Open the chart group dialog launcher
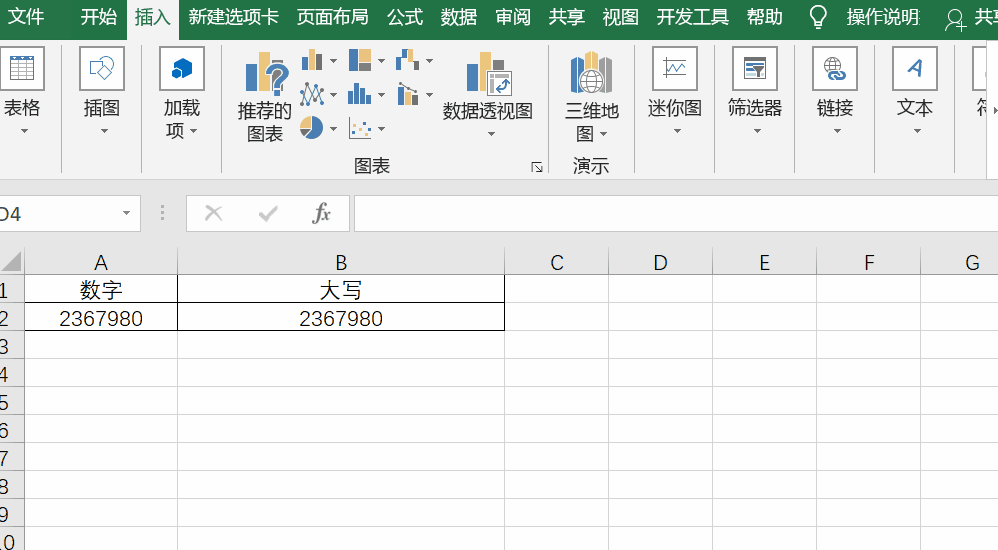 [537, 167]
